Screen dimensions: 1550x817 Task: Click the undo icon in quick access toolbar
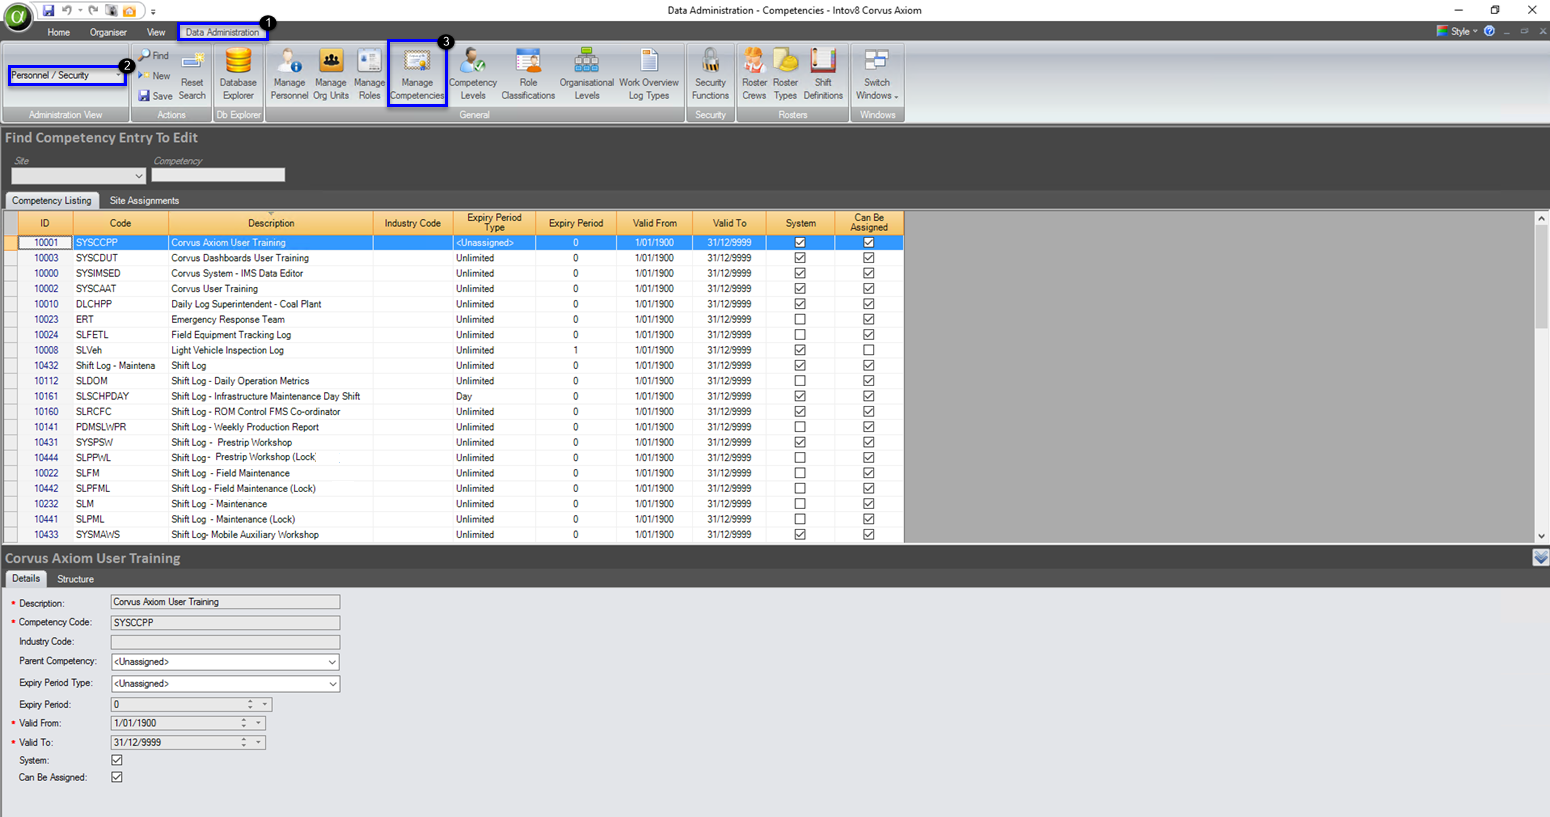[67, 11]
